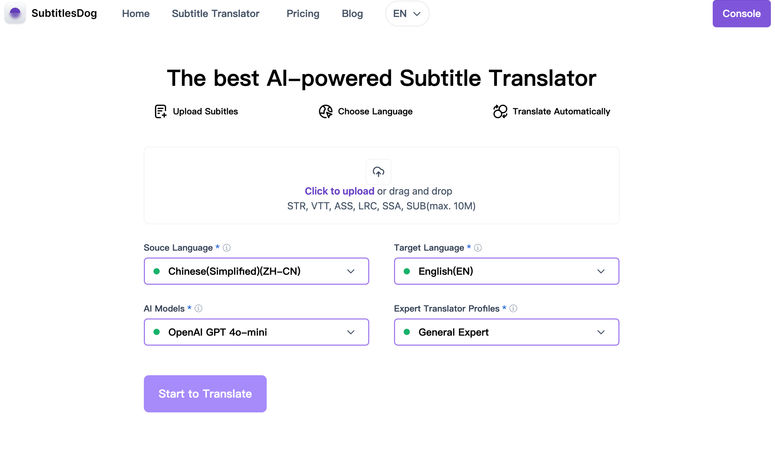775x450 pixels.
Task: Open the Console button
Action: point(741,14)
